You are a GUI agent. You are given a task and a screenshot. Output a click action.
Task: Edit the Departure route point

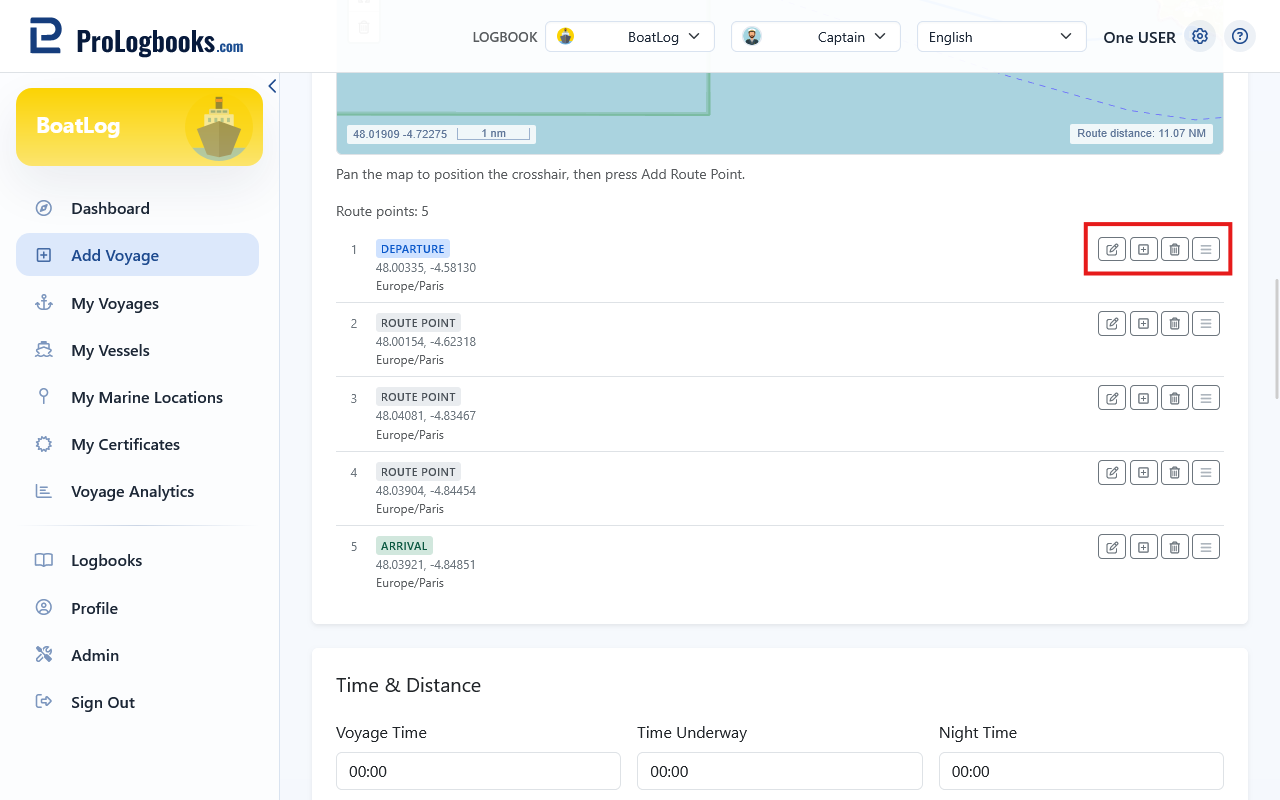[x=1112, y=249]
